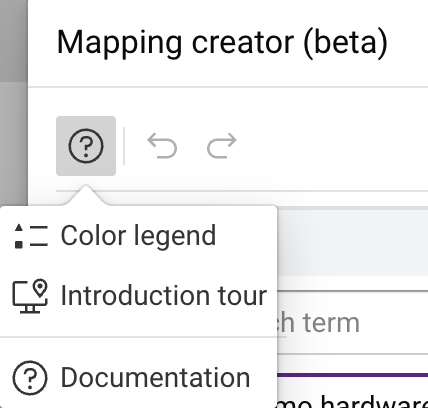Click the undo arrow icon
Screen dimensions: 428x408
click(162, 146)
